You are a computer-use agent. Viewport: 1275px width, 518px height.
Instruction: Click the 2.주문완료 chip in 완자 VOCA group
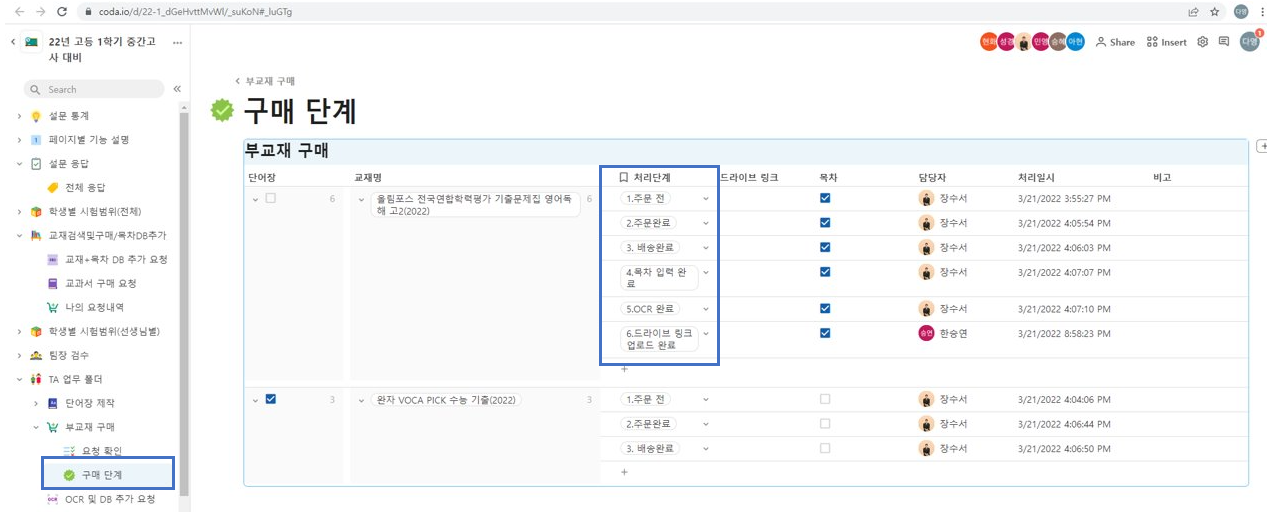[649, 424]
